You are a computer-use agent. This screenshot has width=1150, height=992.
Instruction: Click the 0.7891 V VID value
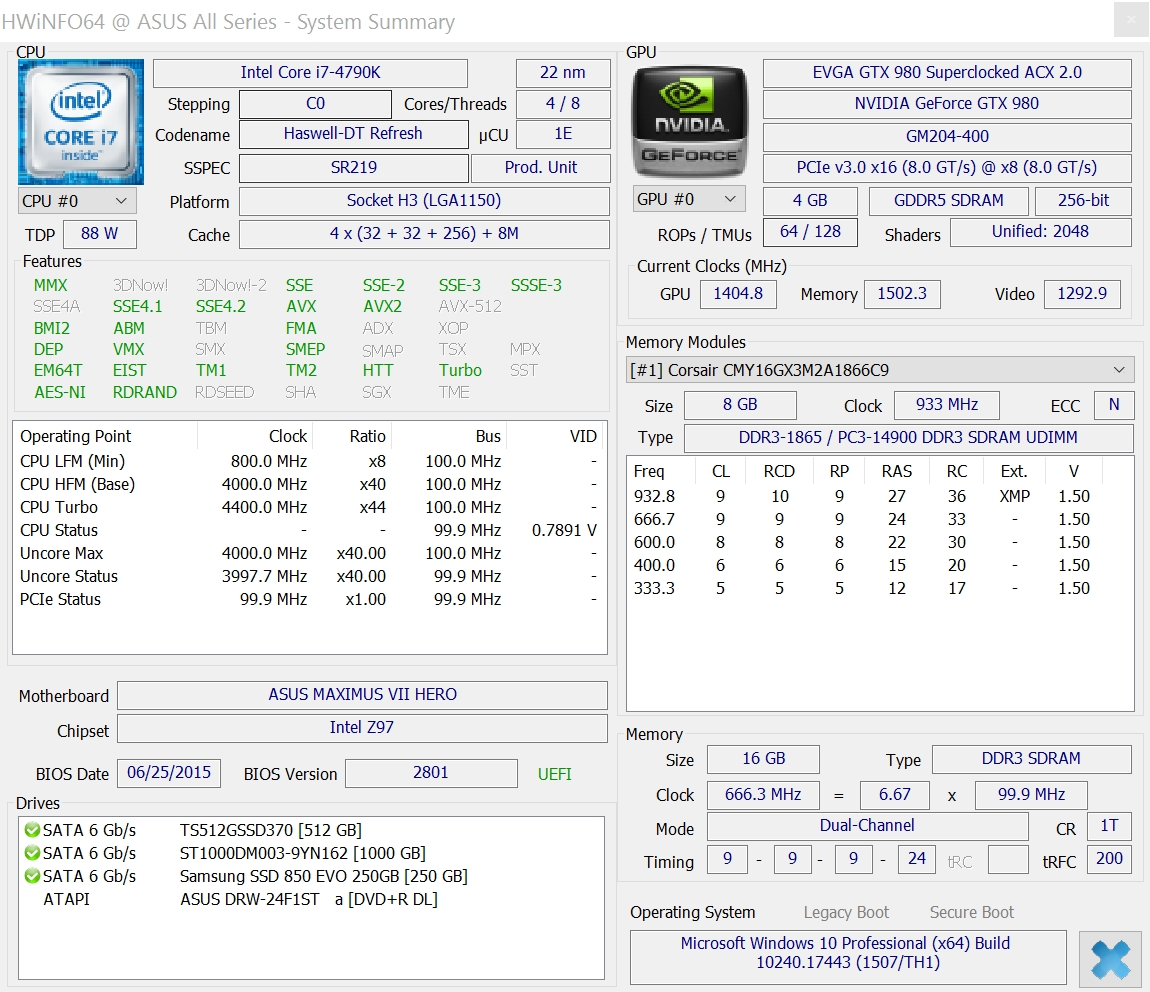[x=564, y=530]
